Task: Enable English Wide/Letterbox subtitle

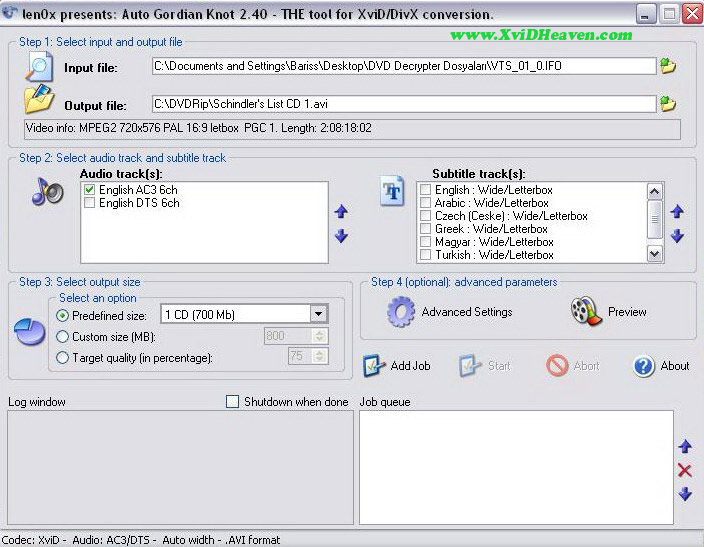Action: pyautogui.click(x=425, y=190)
